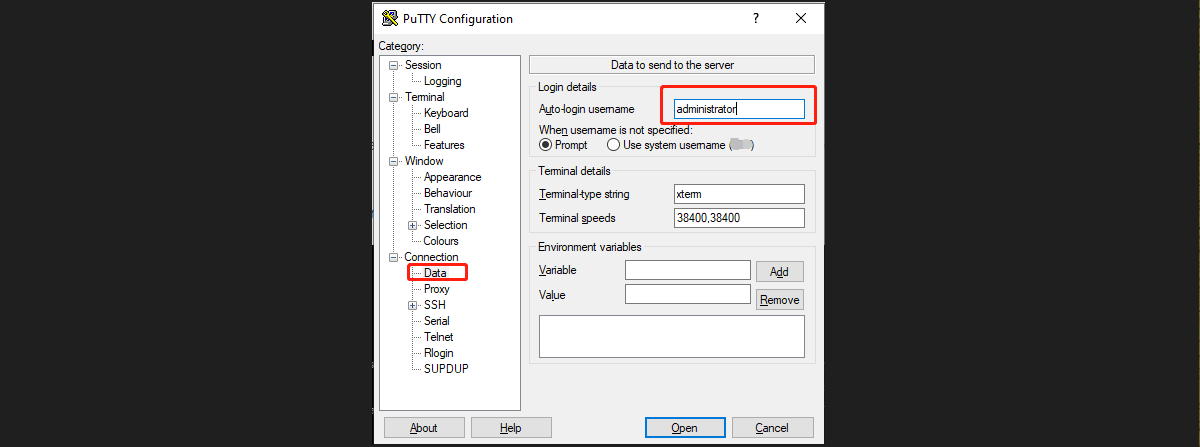Expand the SSH tree node
Image resolution: width=1200 pixels, height=447 pixels.
[413, 305]
